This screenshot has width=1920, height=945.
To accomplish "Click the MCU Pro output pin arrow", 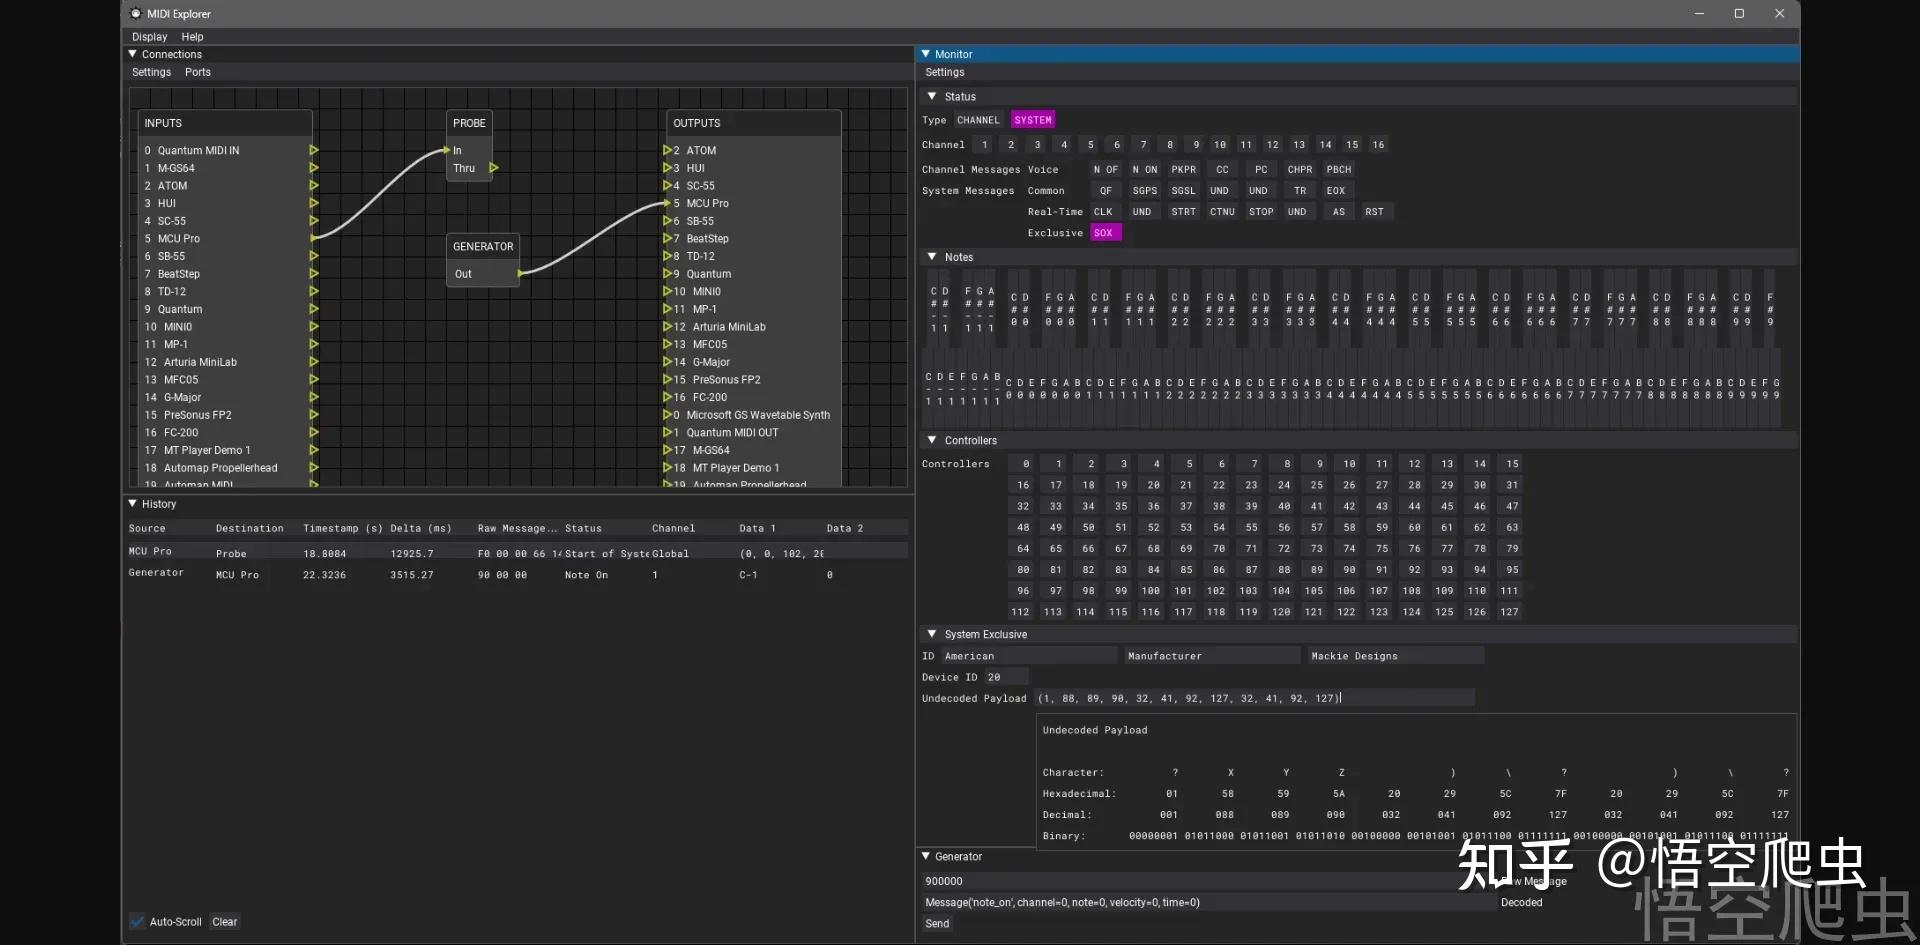I will (x=667, y=203).
